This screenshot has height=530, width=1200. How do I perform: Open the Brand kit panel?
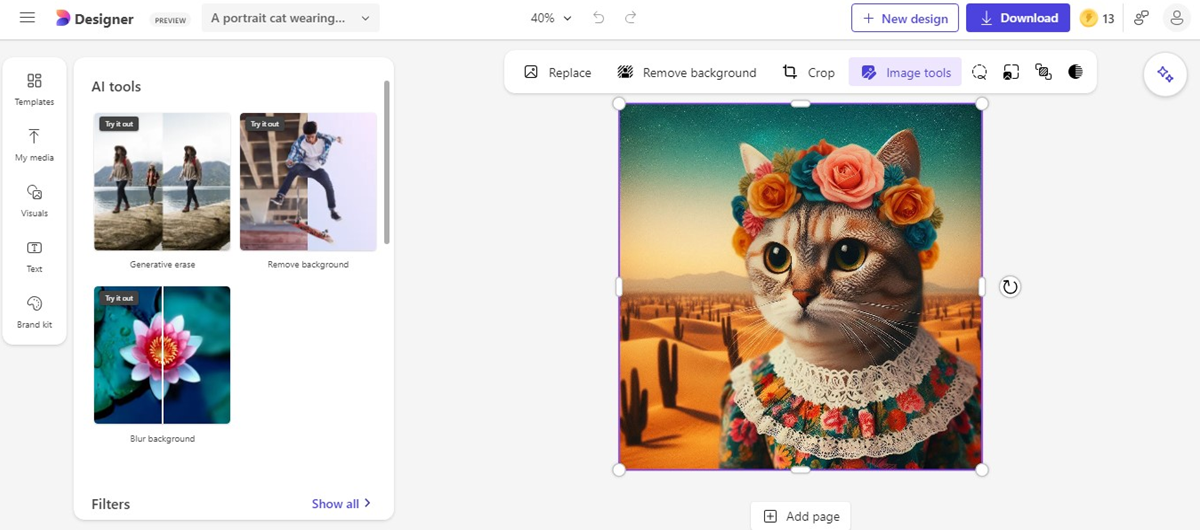[x=34, y=311]
